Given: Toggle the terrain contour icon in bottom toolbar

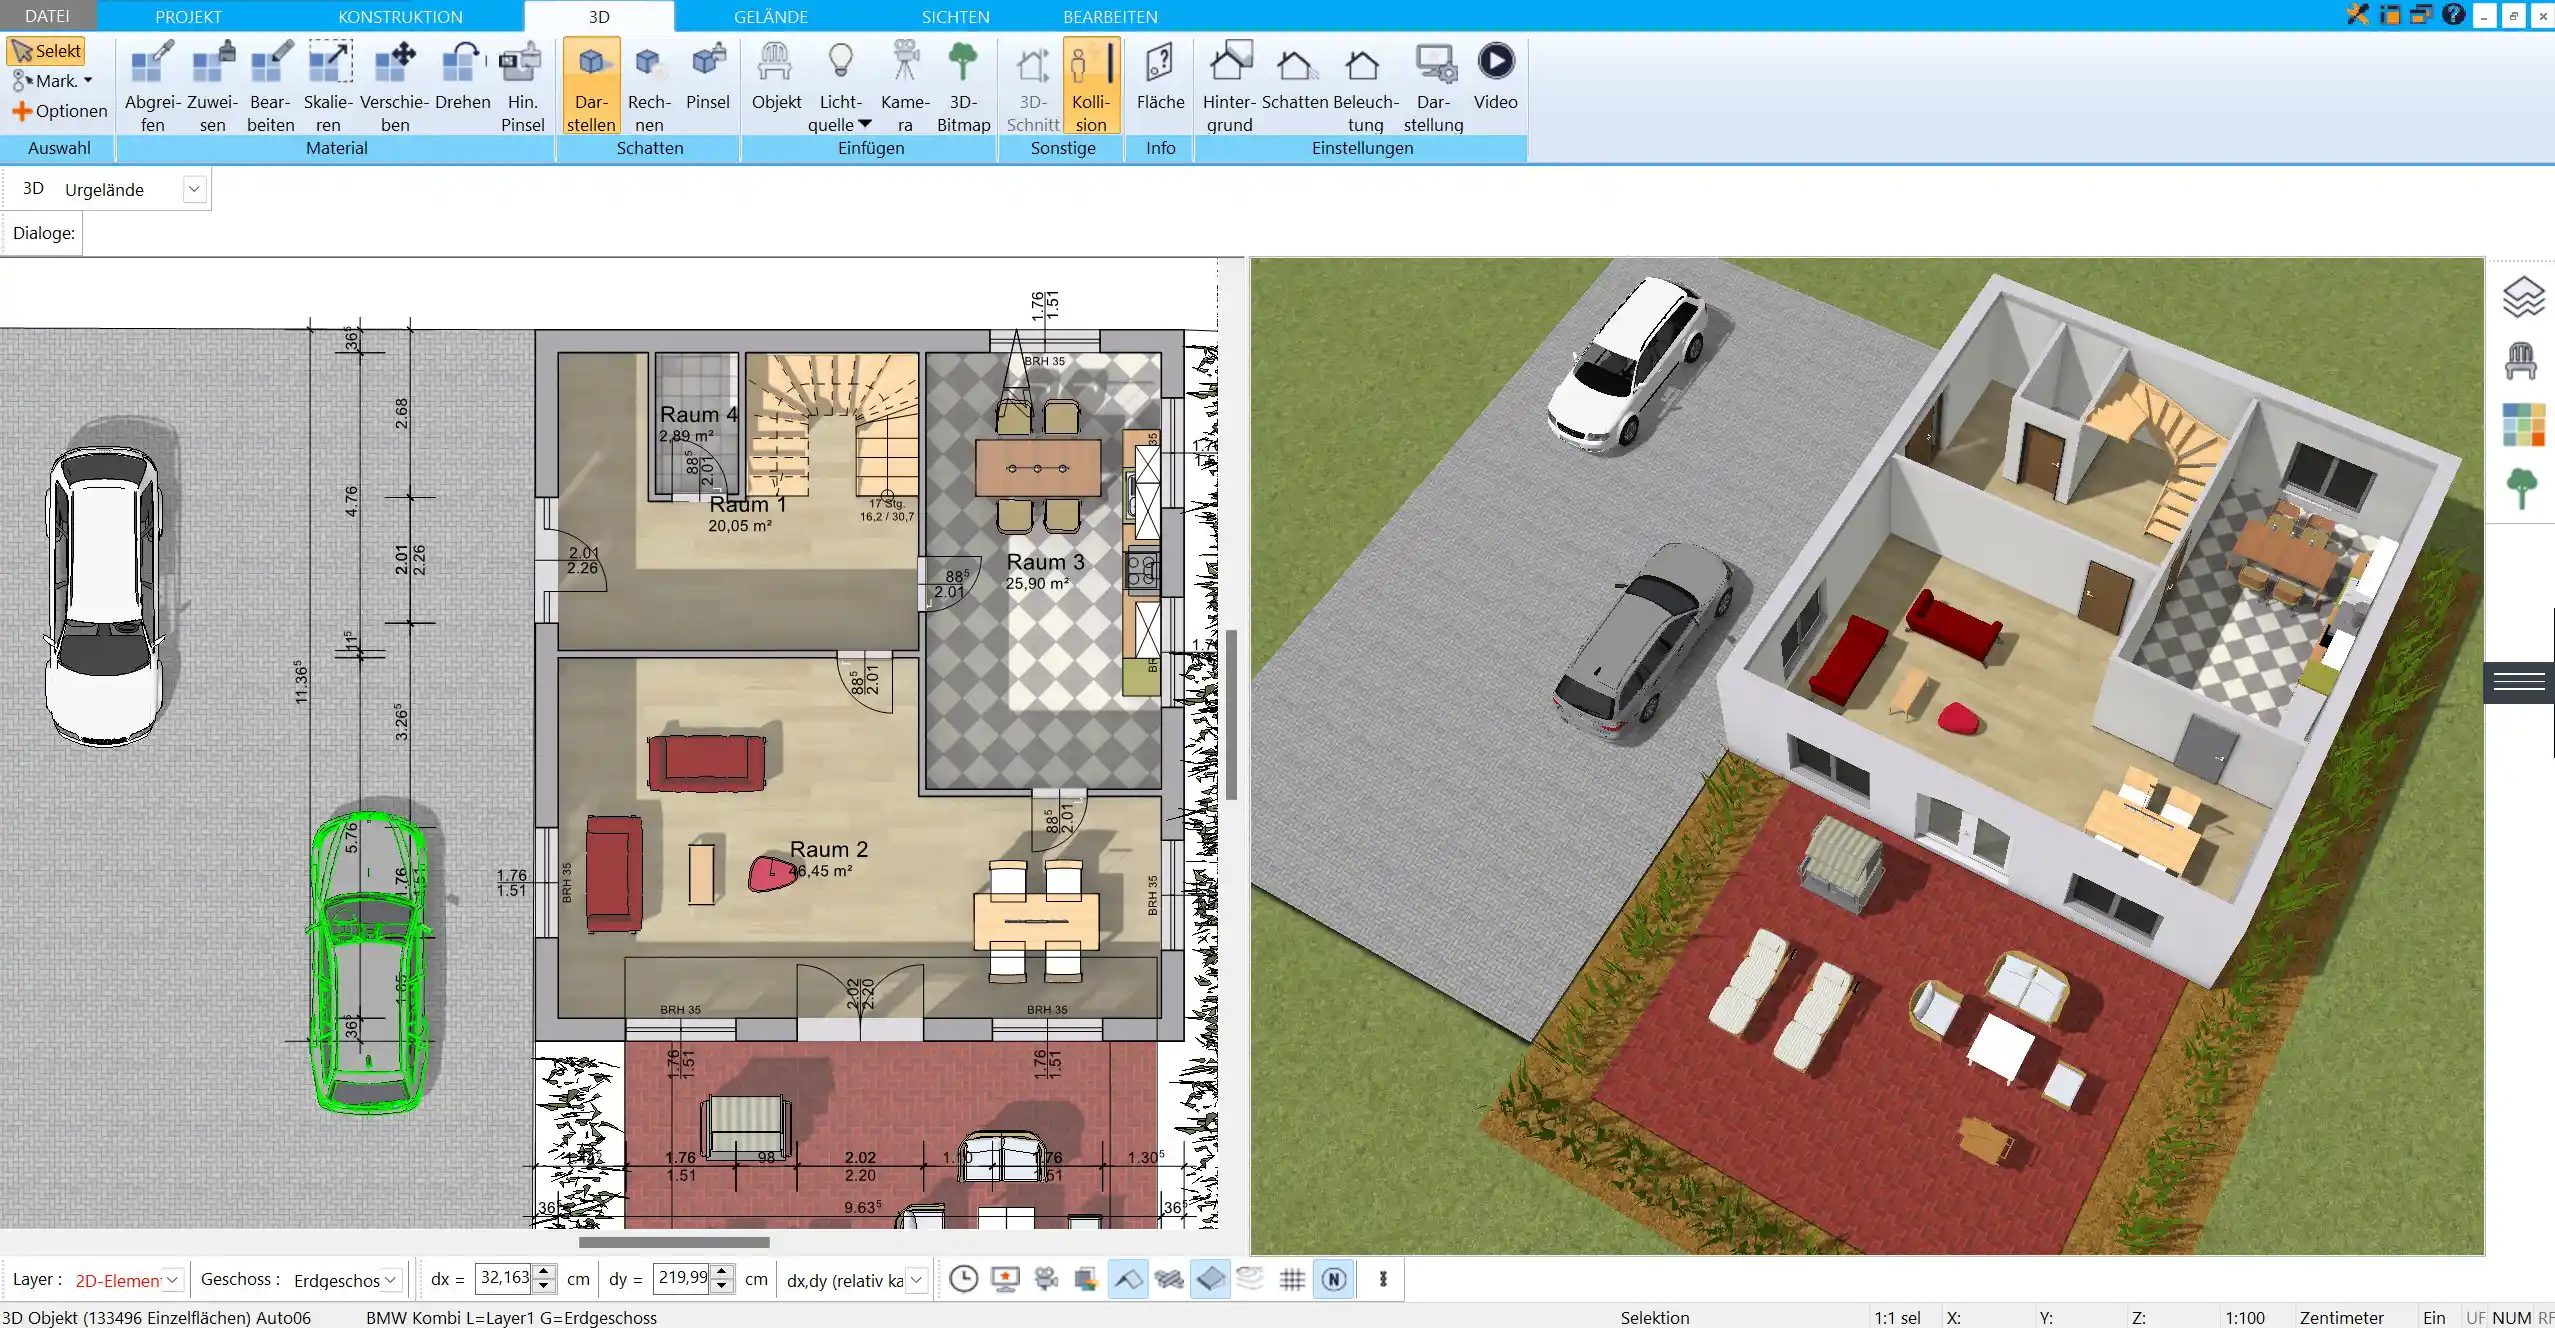Looking at the screenshot, I should tap(1250, 1279).
